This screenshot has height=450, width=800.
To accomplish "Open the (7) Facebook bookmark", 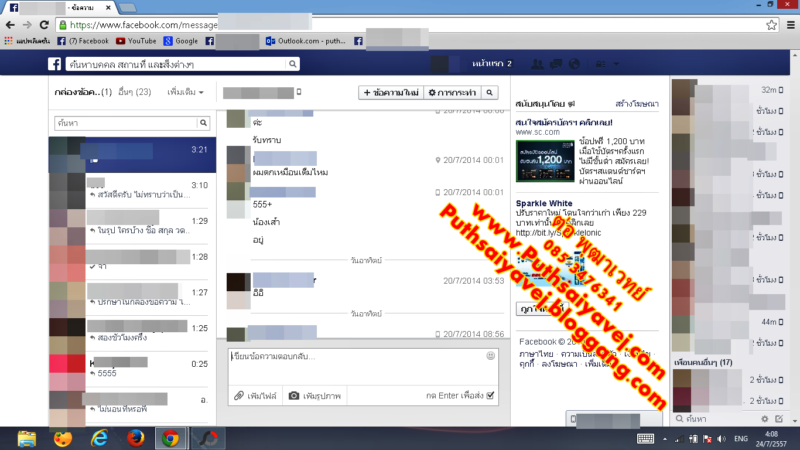I will tap(83, 41).
